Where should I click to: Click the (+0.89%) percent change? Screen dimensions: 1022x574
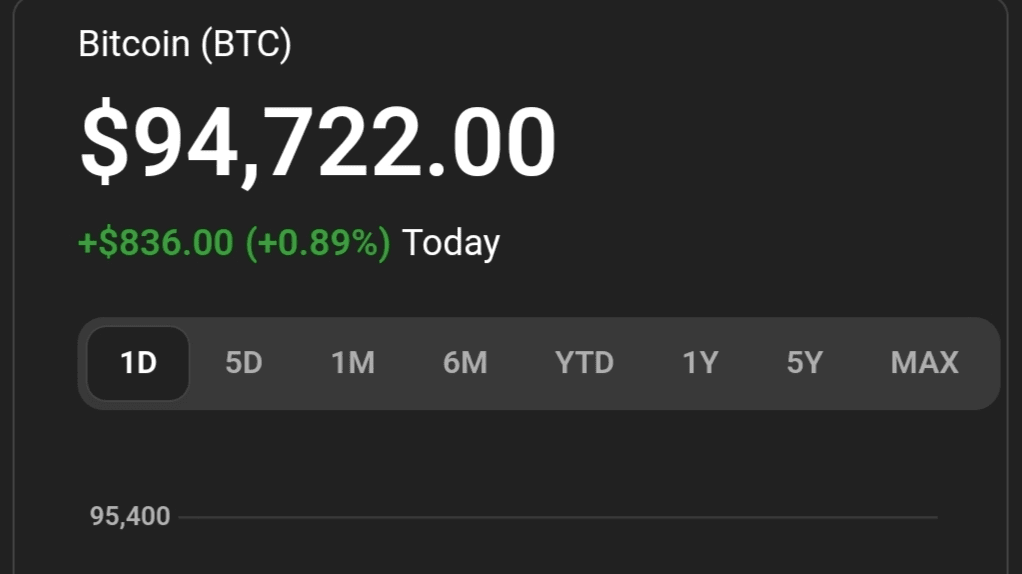click(x=318, y=243)
